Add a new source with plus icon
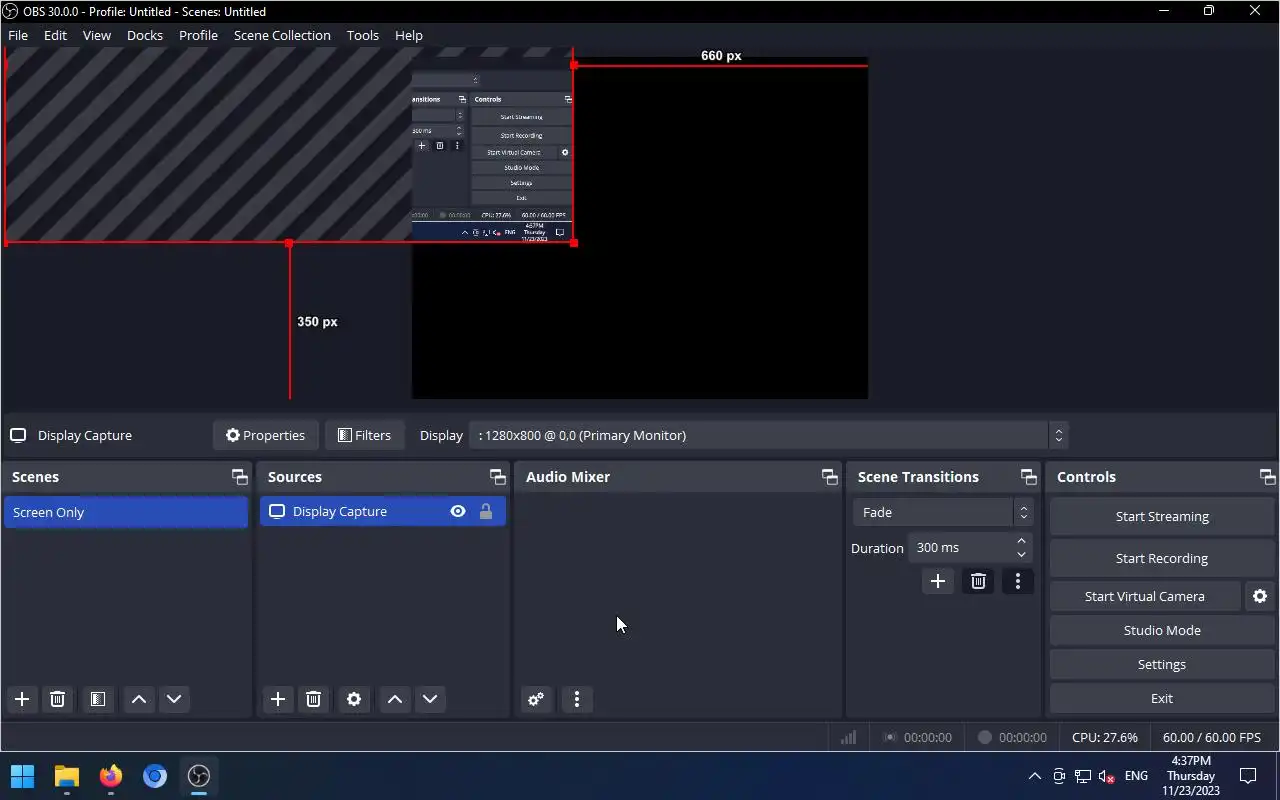Viewport: 1280px width, 800px height. click(x=278, y=699)
